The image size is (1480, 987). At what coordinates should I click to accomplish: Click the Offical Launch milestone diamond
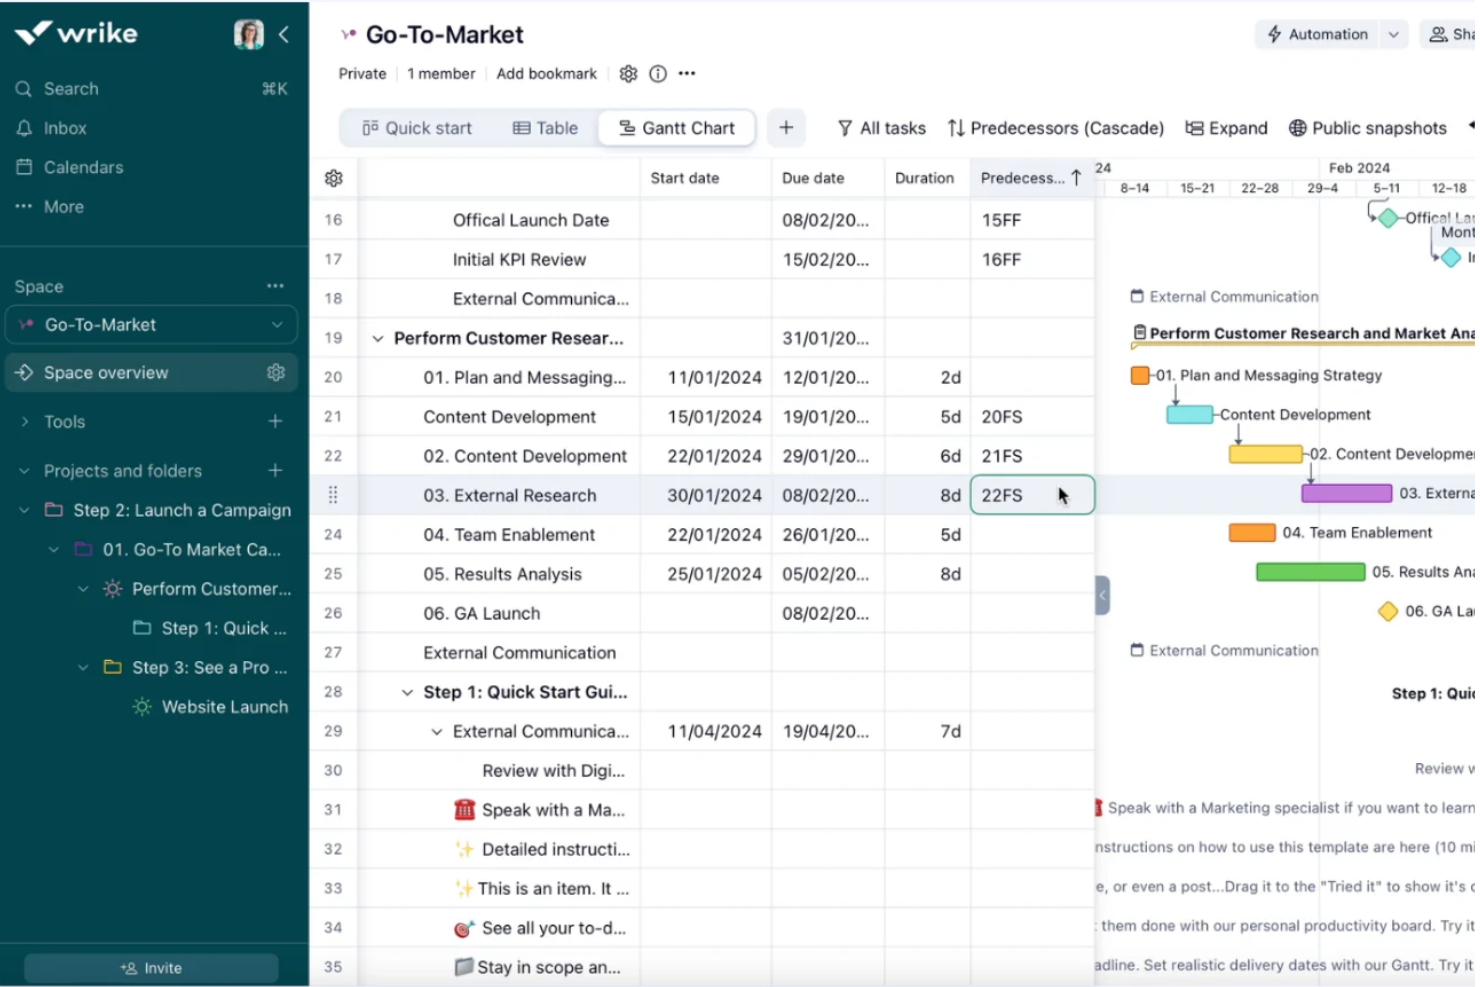1387,217
